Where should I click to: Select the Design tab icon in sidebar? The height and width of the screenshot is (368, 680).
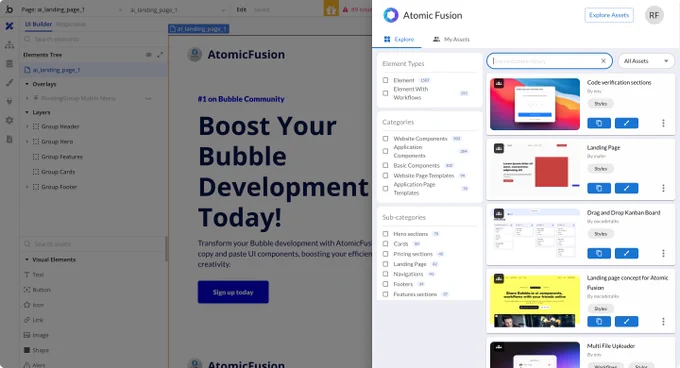point(9,26)
